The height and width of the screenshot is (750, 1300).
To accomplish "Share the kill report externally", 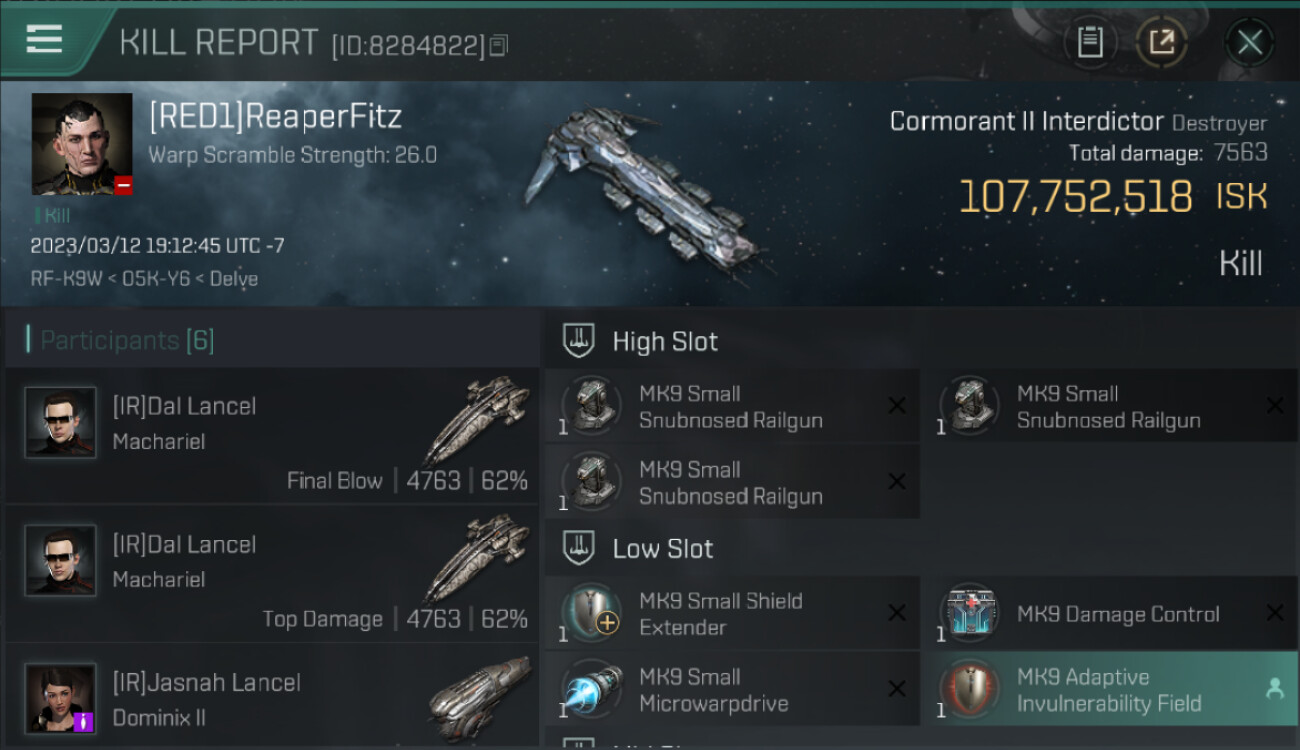I will [1161, 42].
